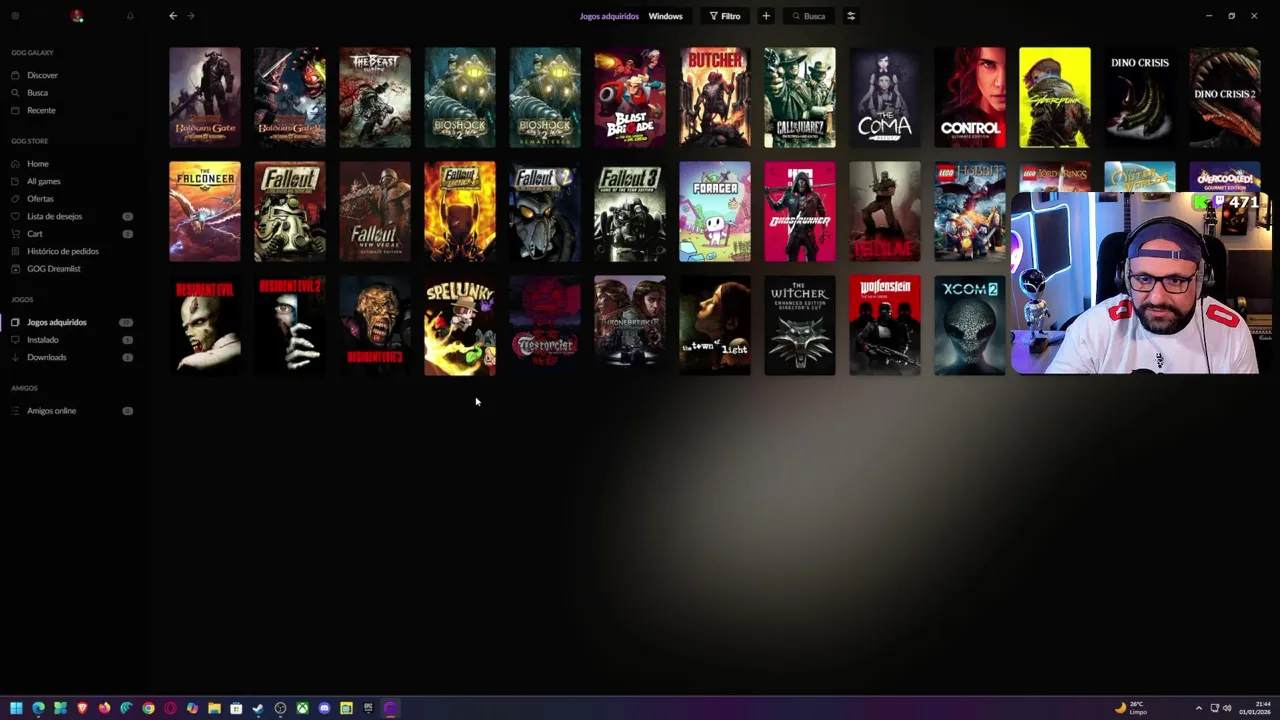Select Jogos adquiridos in the sidebar
The width and height of the screenshot is (1280, 720).
(x=56, y=322)
